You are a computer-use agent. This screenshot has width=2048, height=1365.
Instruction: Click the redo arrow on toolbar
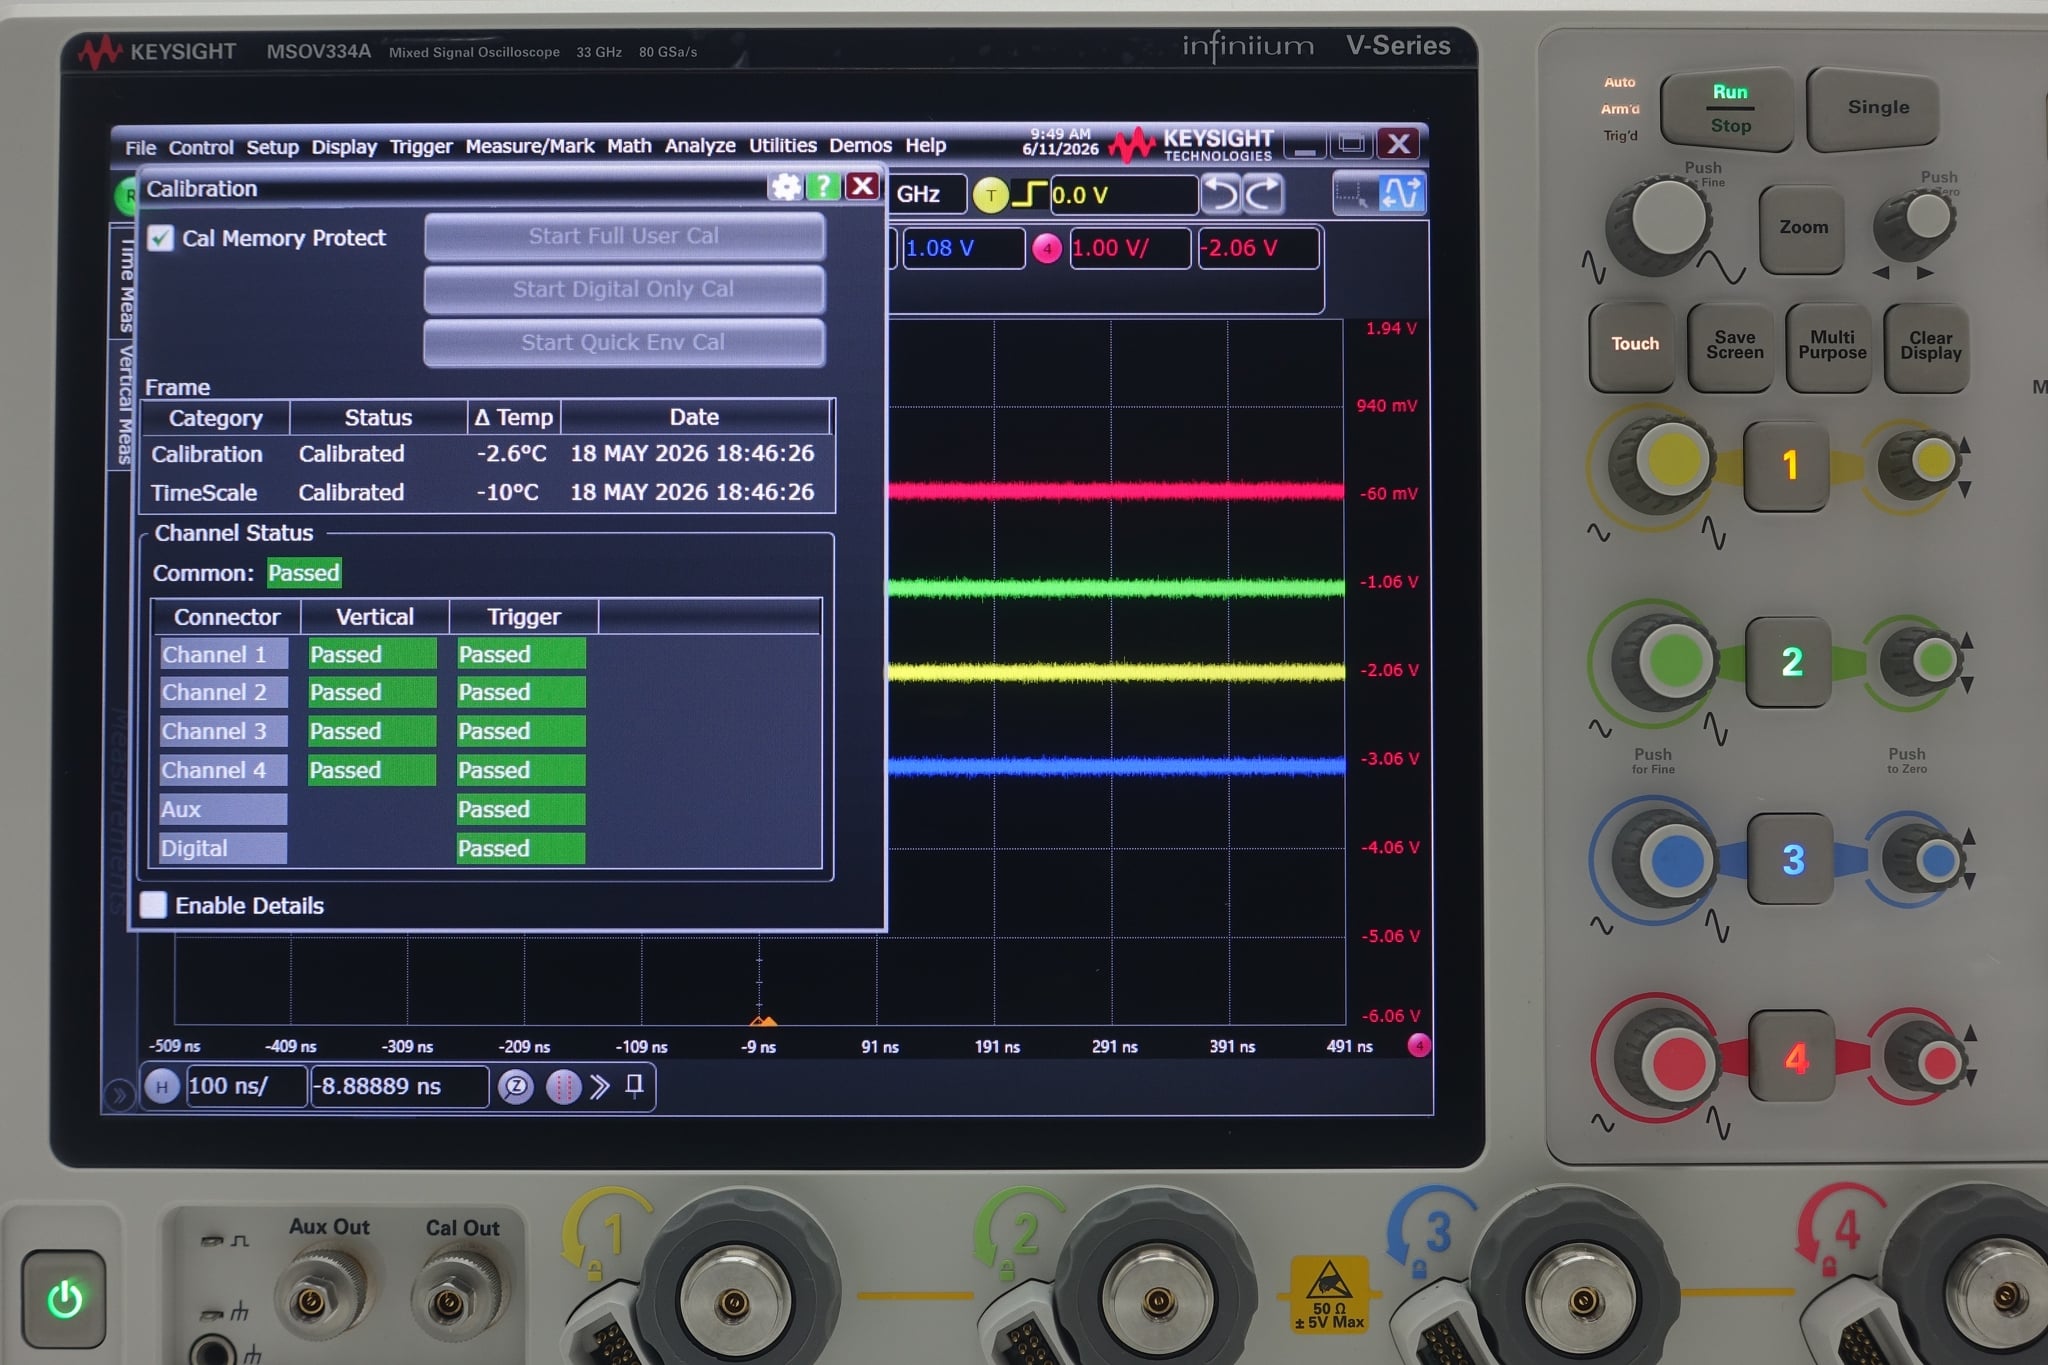tap(1263, 194)
